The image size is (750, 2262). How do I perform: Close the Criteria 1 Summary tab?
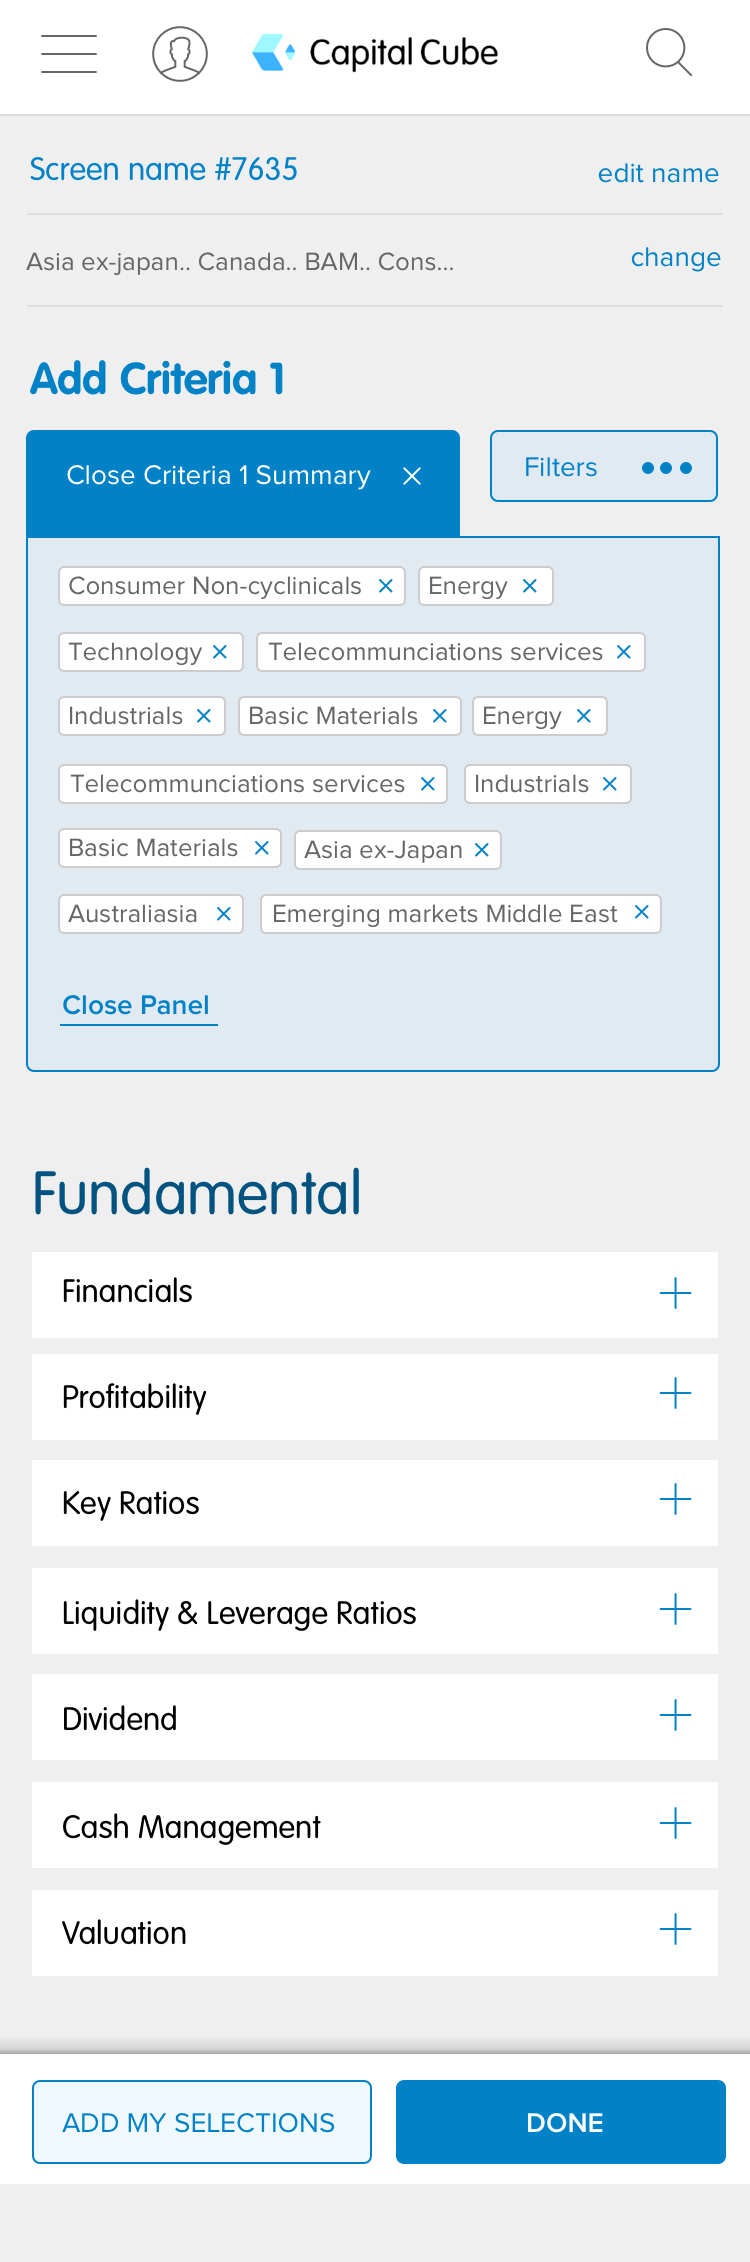(411, 476)
